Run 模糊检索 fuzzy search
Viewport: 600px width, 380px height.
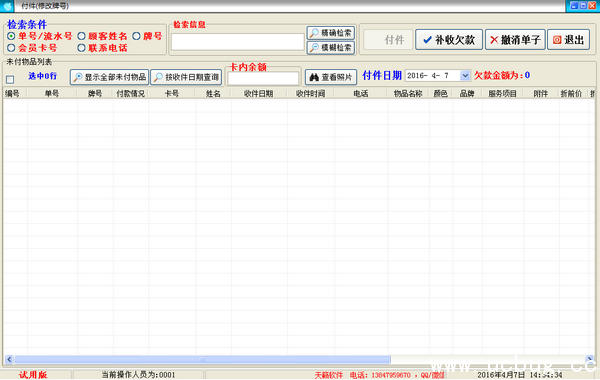[331, 47]
